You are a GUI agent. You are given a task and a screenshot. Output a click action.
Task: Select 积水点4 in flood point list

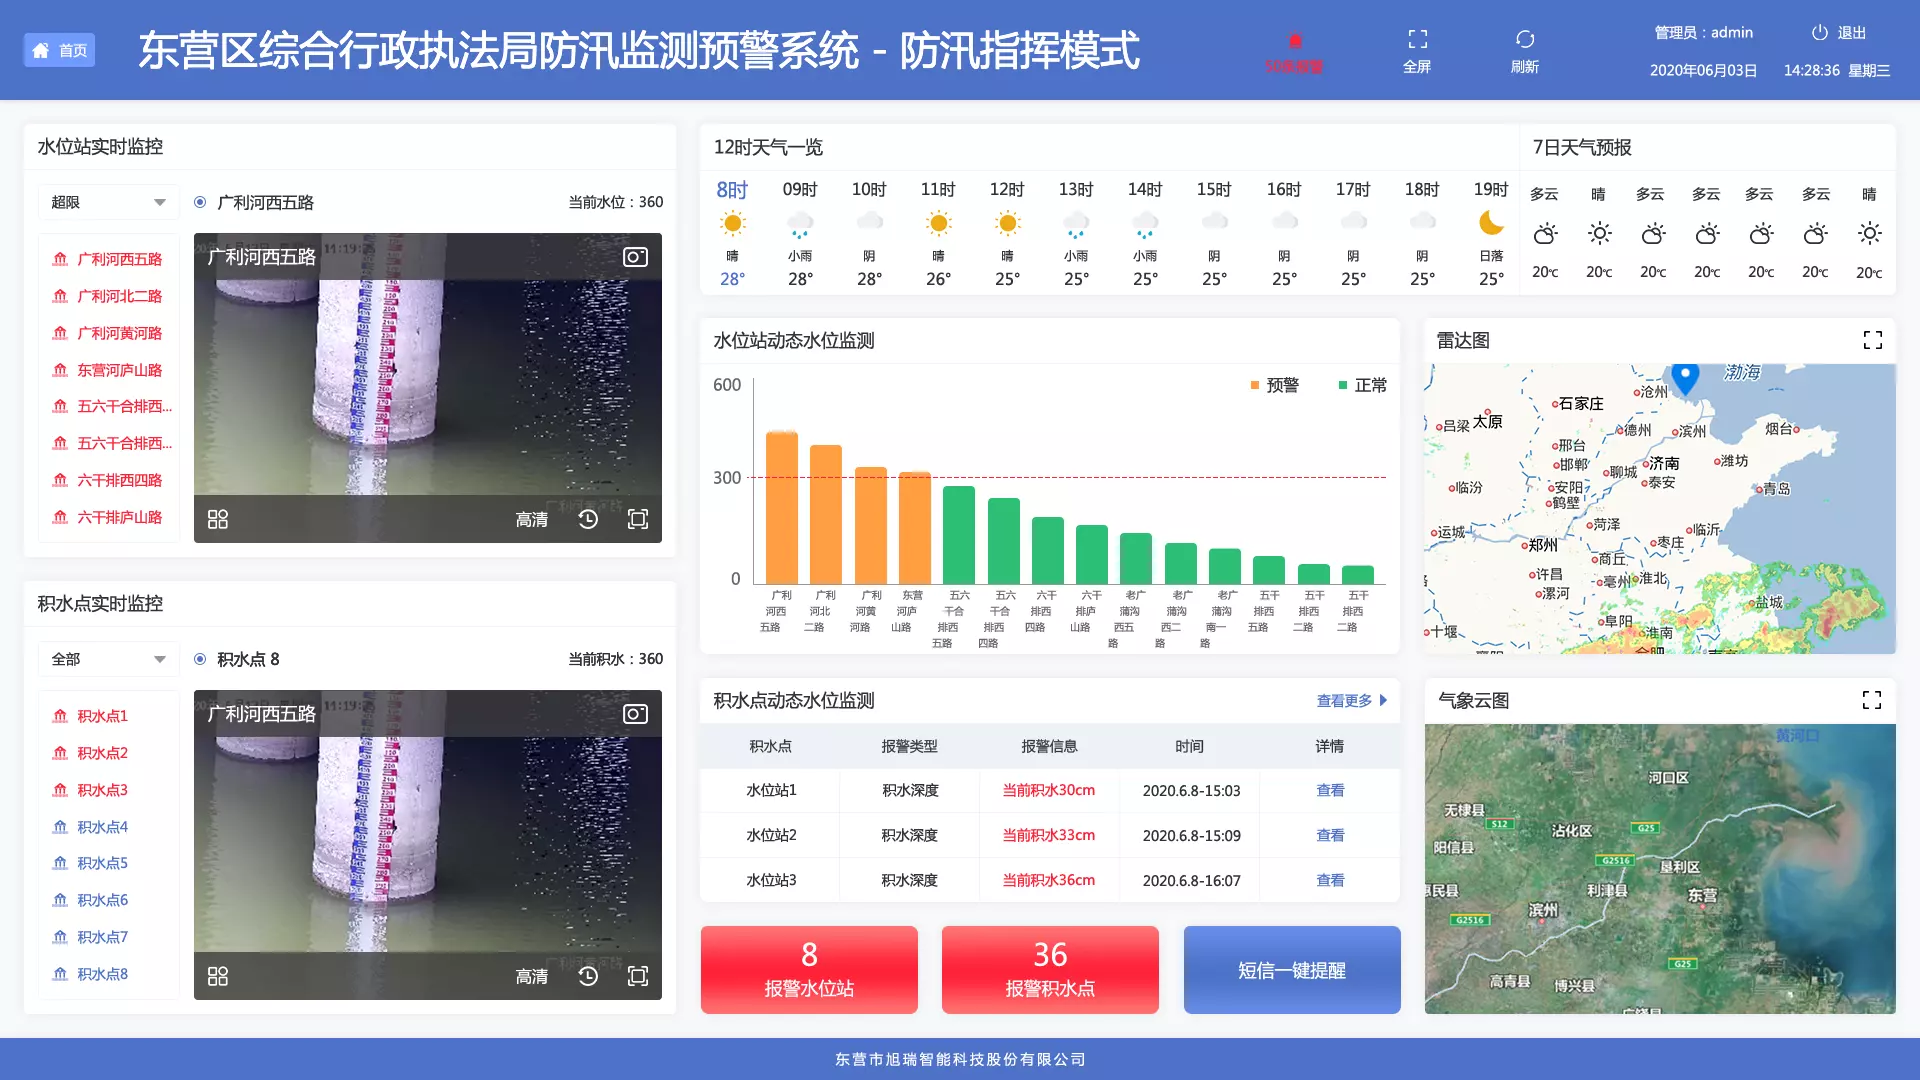pyautogui.click(x=102, y=827)
